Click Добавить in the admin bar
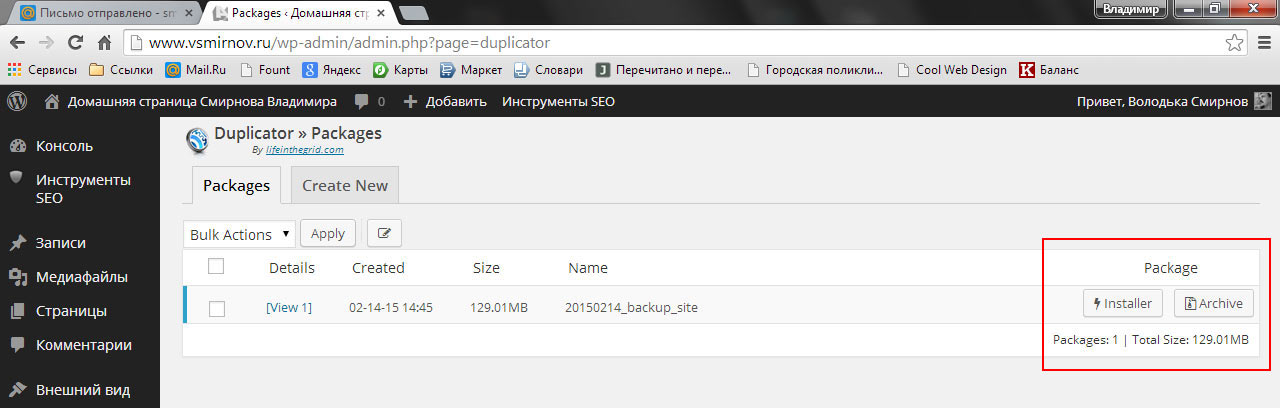This screenshot has height=408, width=1280. point(446,101)
